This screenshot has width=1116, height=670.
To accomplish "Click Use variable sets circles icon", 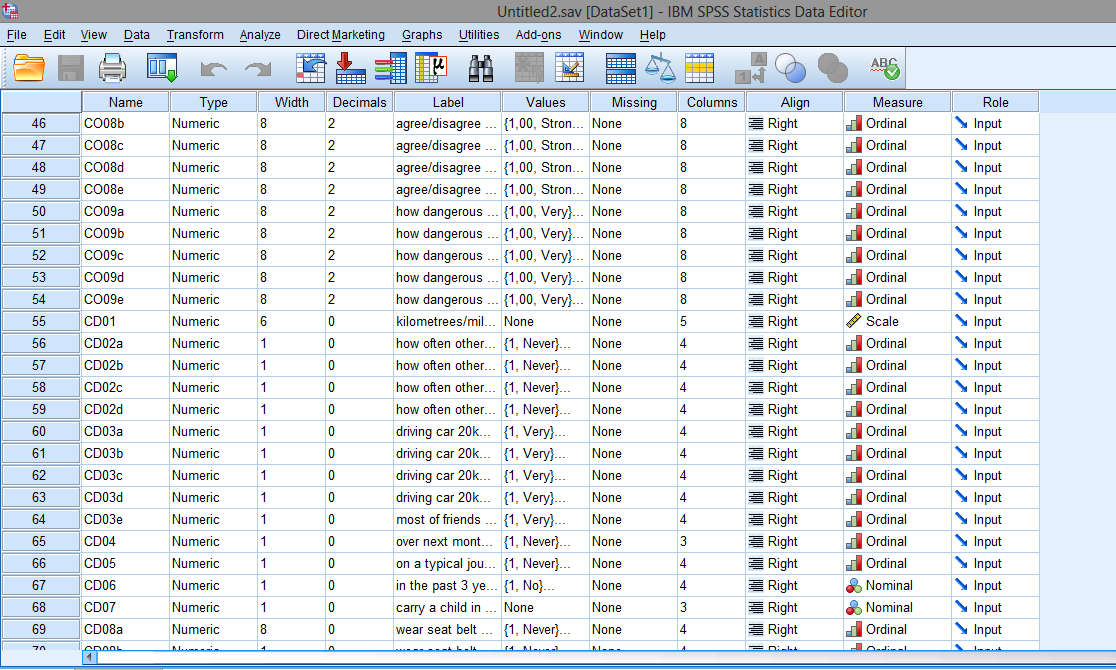I will coord(790,69).
